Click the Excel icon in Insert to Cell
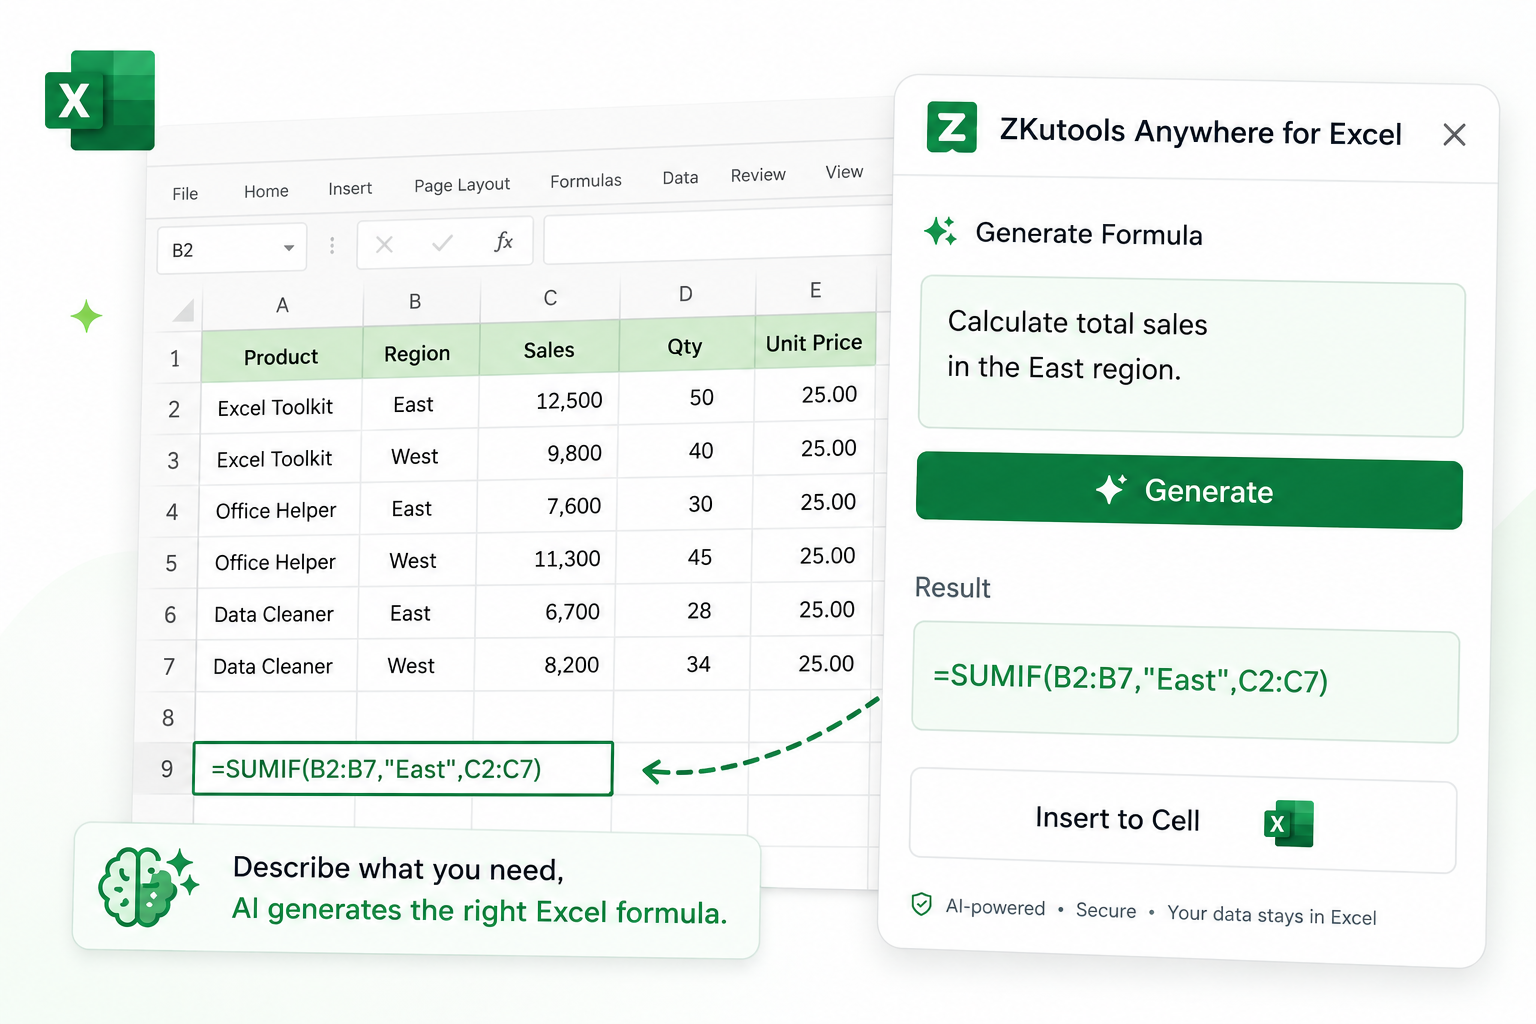 pyautogui.click(x=1289, y=823)
